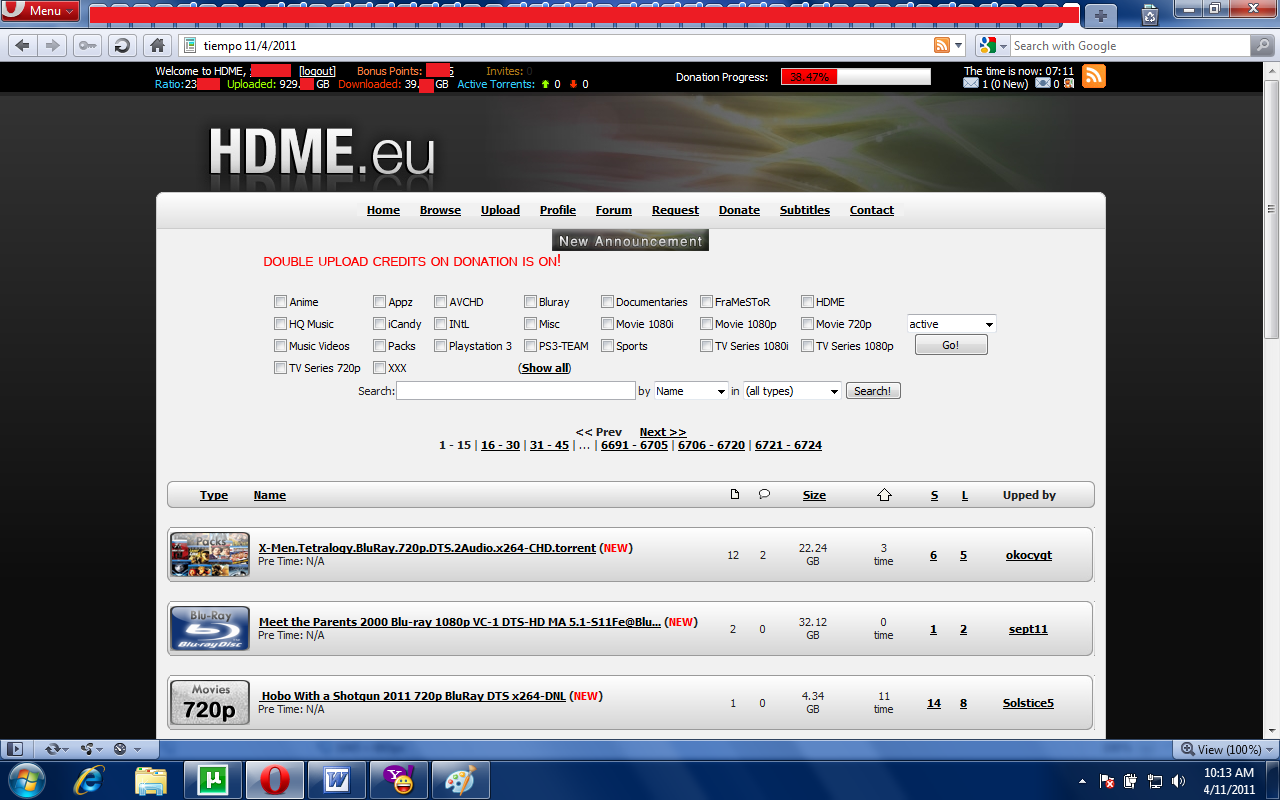Check the Movie 1080p checkbox
The image size is (1280, 800).
tap(706, 323)
